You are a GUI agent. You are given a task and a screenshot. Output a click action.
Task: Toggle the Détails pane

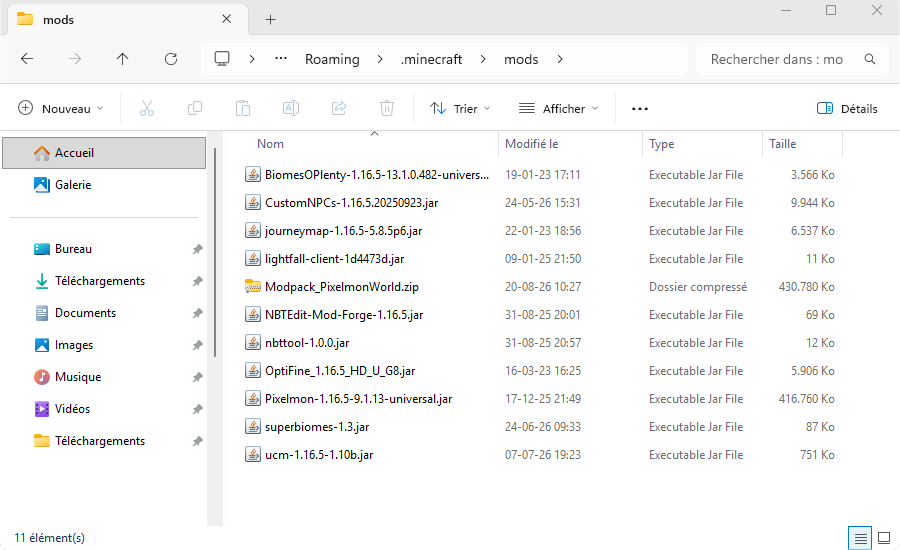coord(847,109)
